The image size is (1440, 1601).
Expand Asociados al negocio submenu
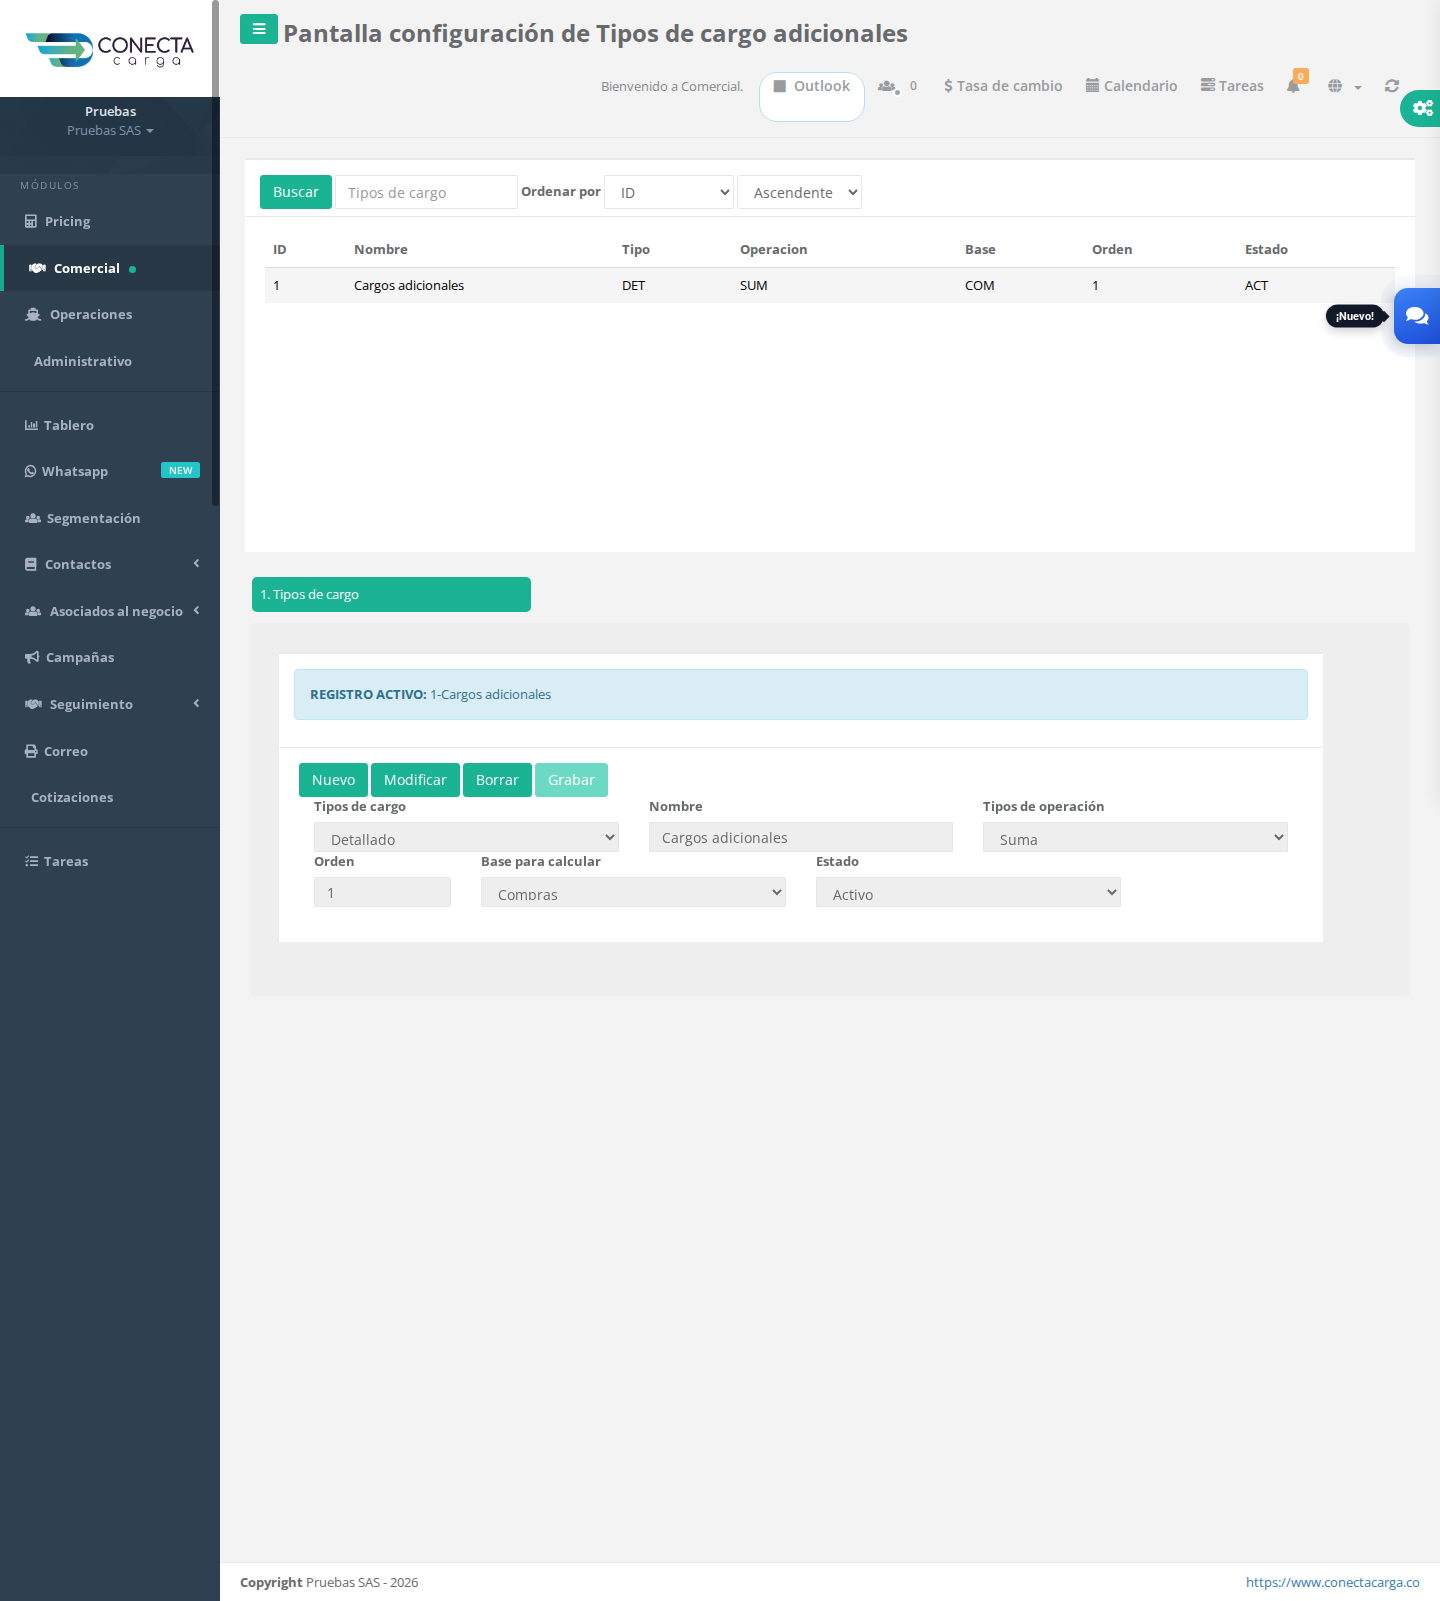tap(108, 611)
